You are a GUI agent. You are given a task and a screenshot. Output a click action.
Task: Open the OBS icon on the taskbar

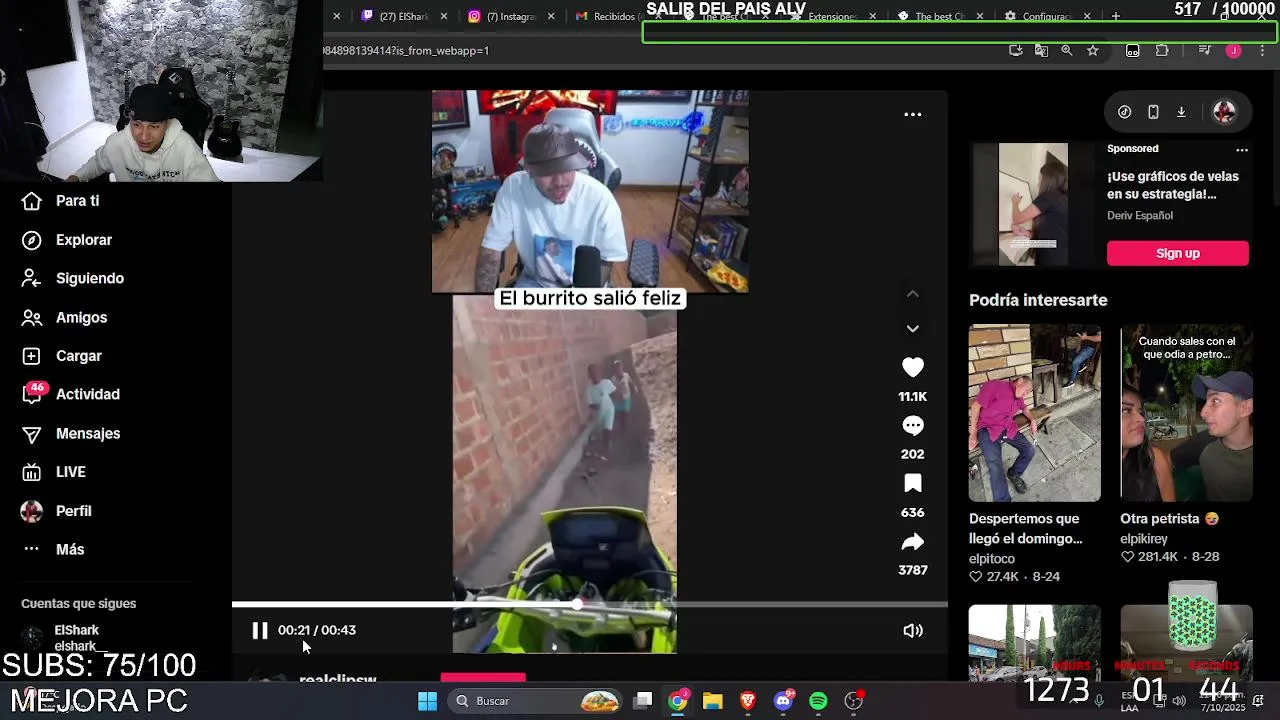[x=854, y=701]
